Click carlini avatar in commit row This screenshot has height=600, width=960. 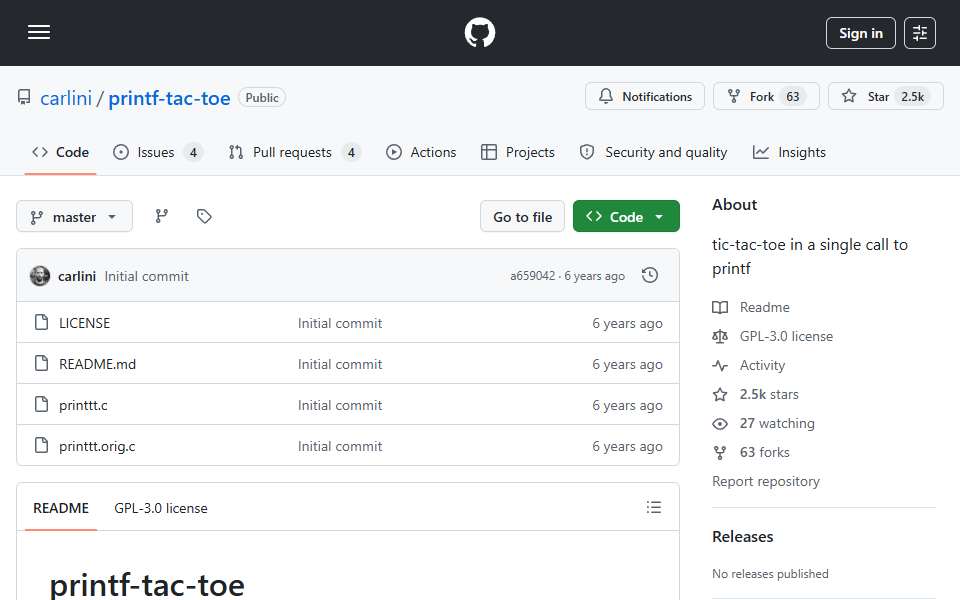tap(40, 276)
